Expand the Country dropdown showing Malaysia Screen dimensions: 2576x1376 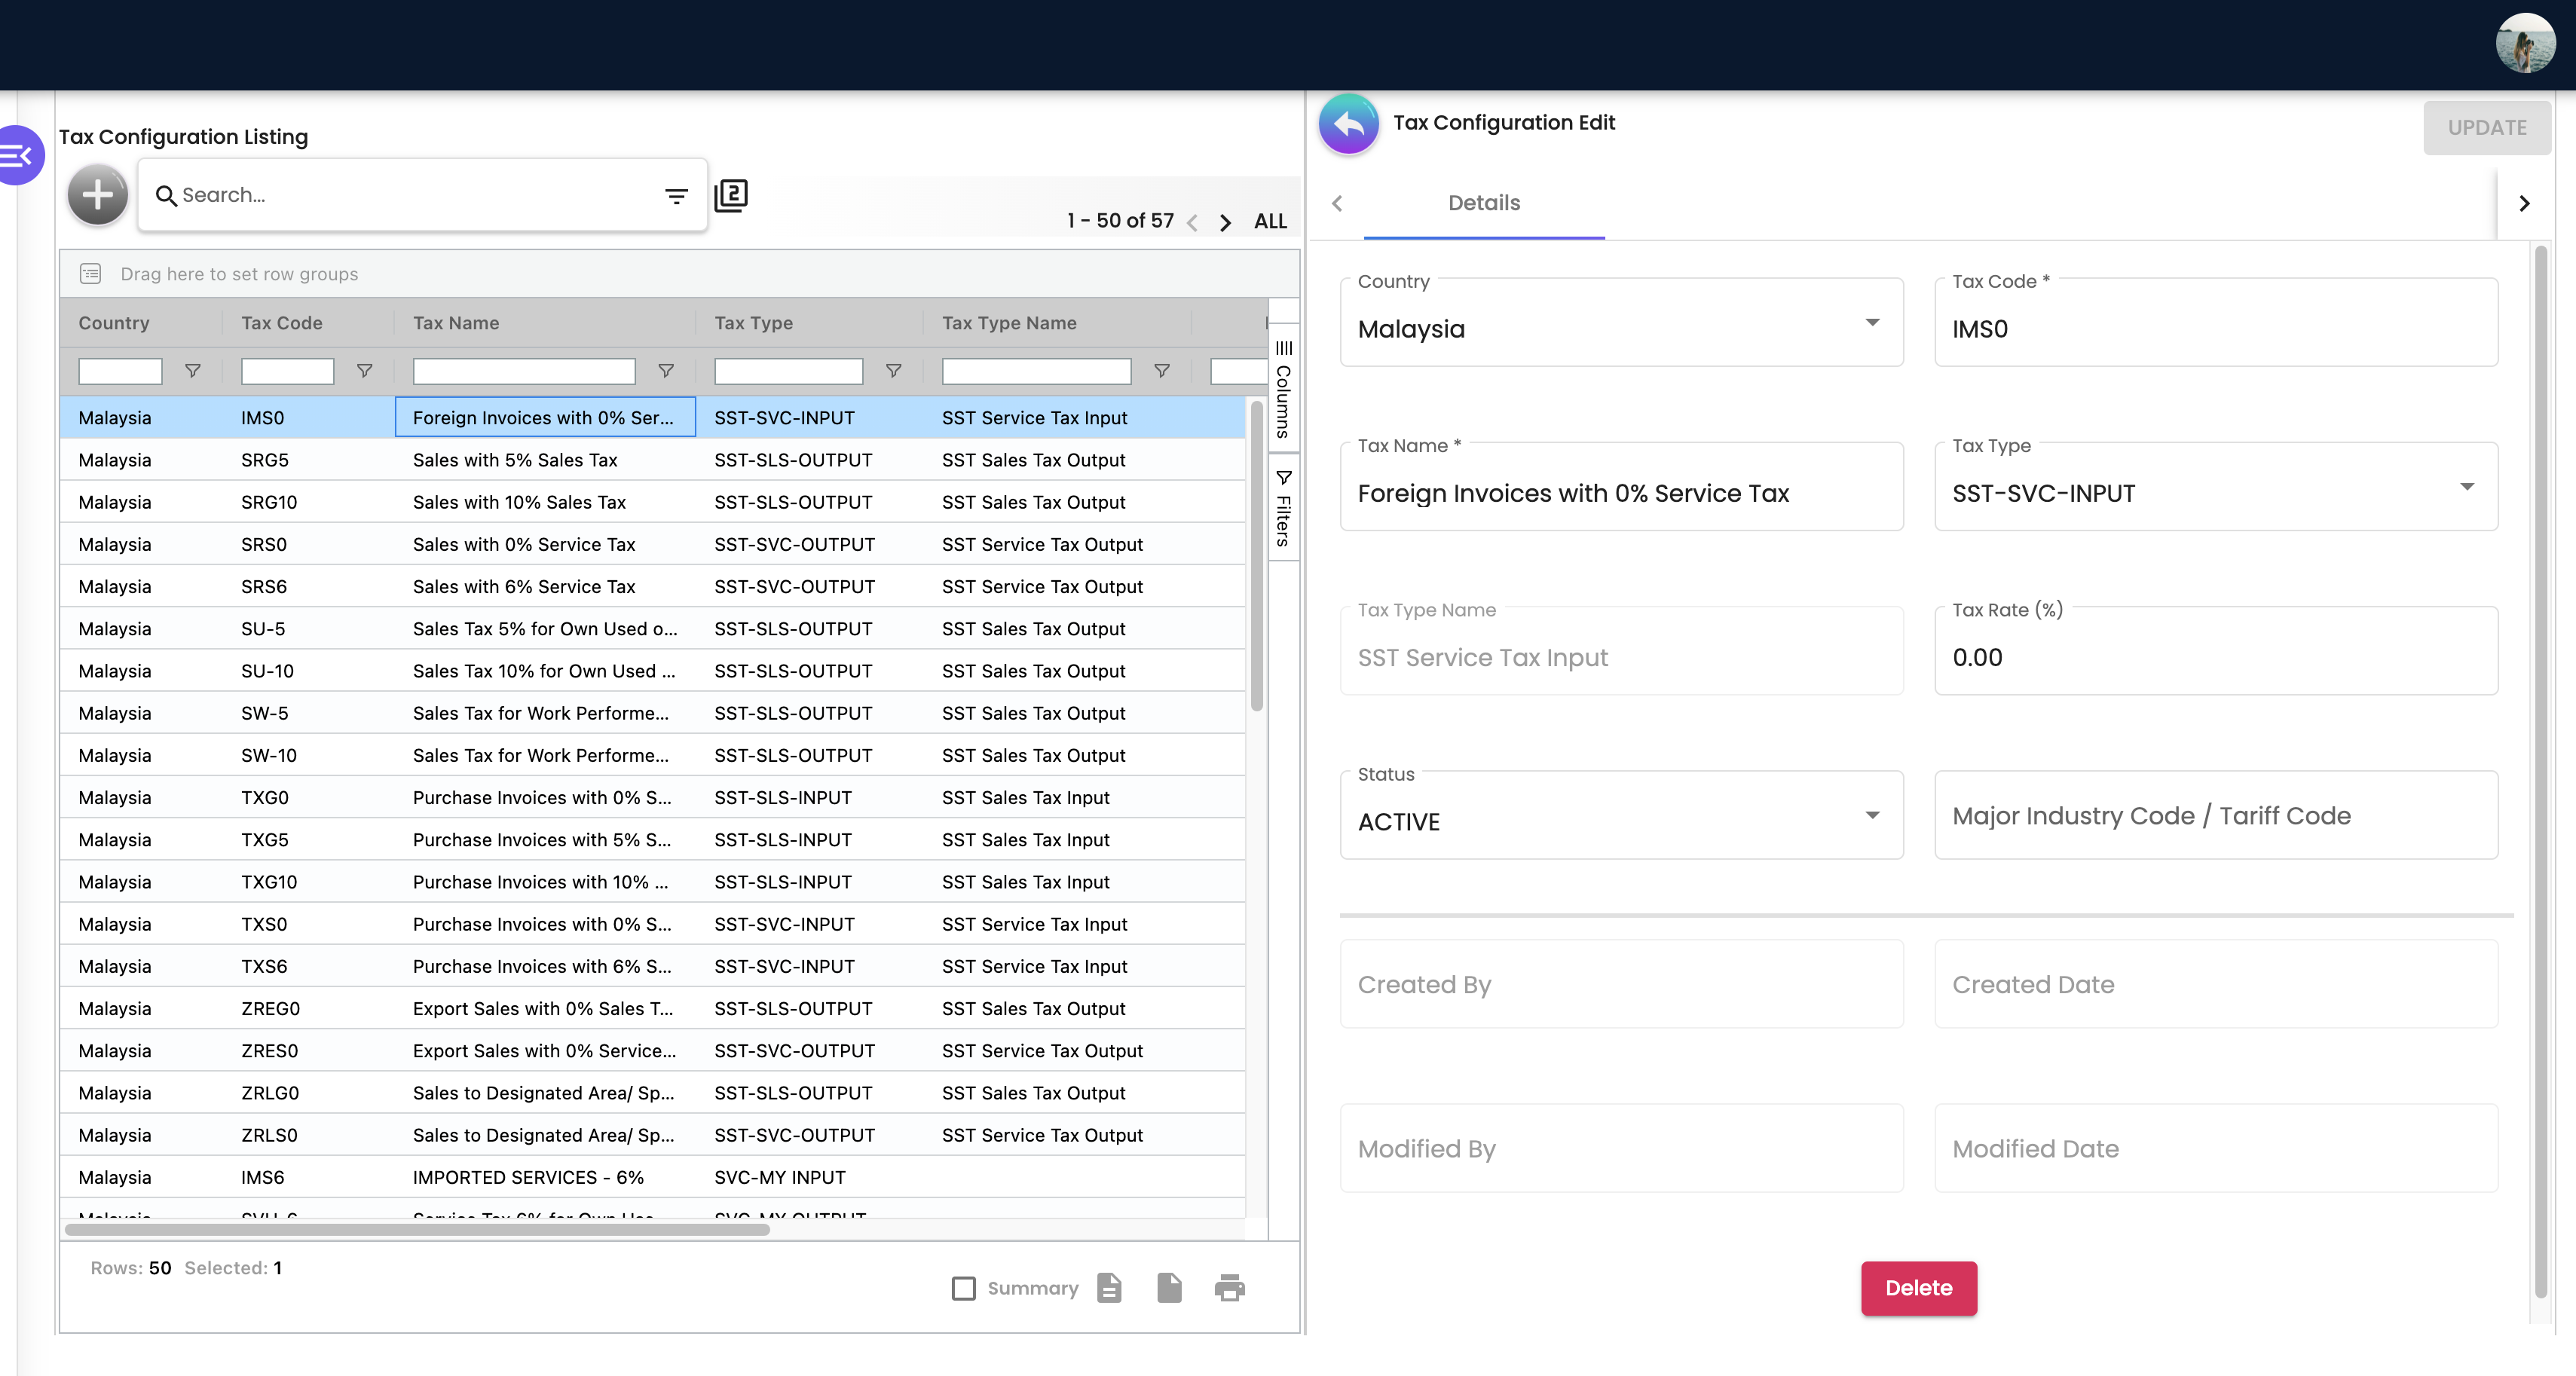1621,323
